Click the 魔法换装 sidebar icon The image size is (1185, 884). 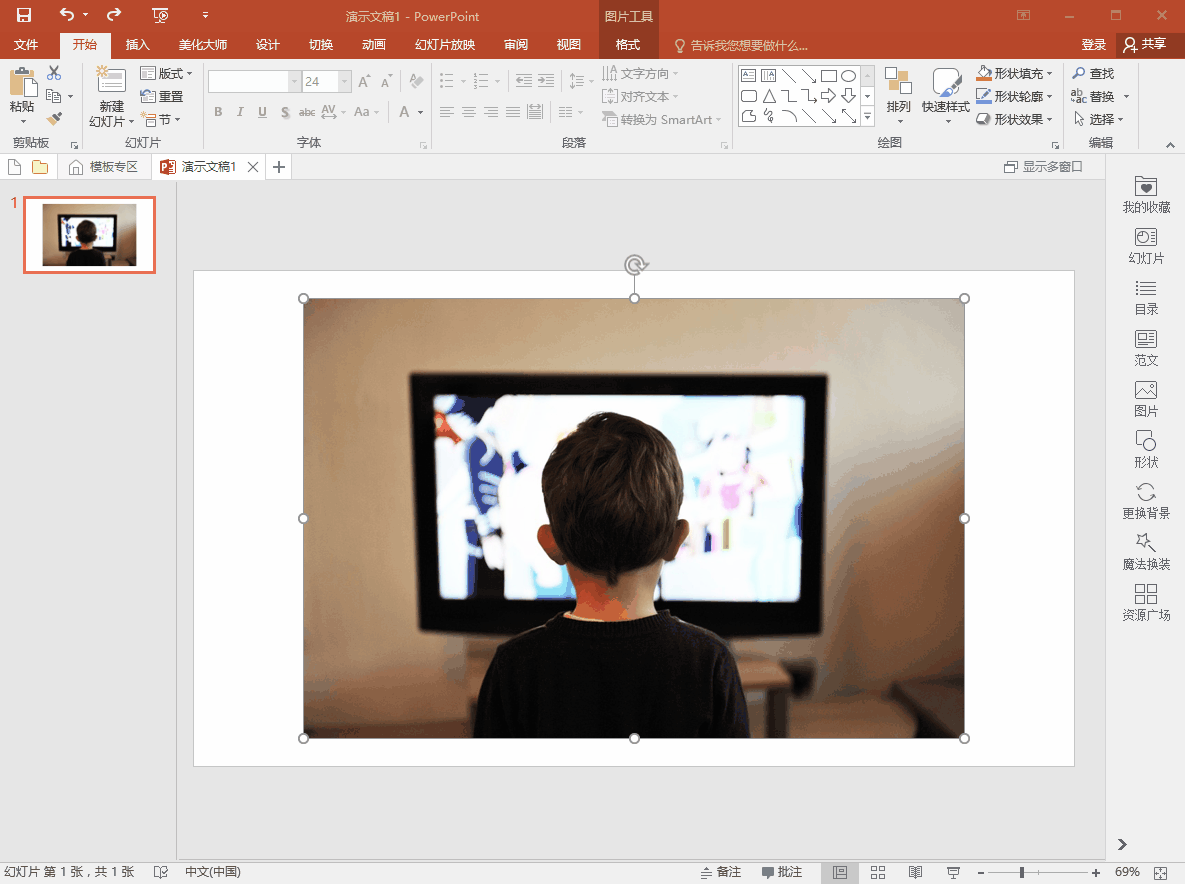pos(1146,552)
